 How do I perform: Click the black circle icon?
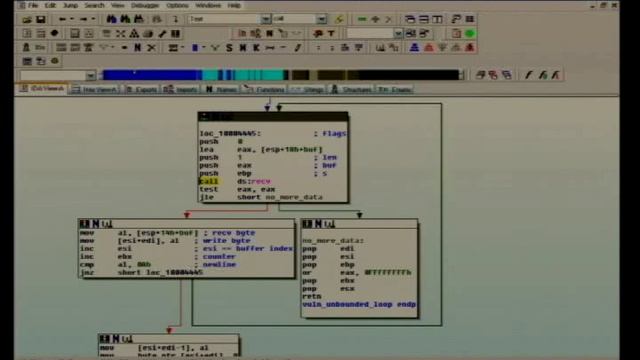point(54,33)
